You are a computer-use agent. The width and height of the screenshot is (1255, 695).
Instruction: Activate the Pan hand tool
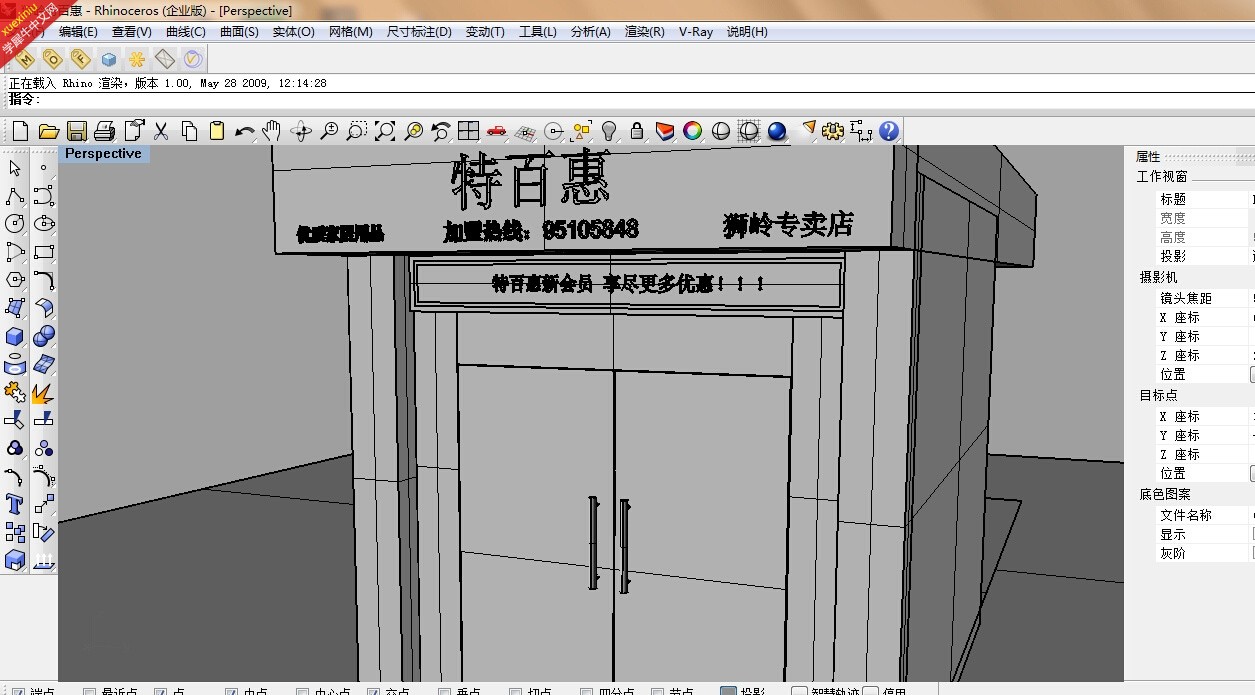click(x=272, y=131)
